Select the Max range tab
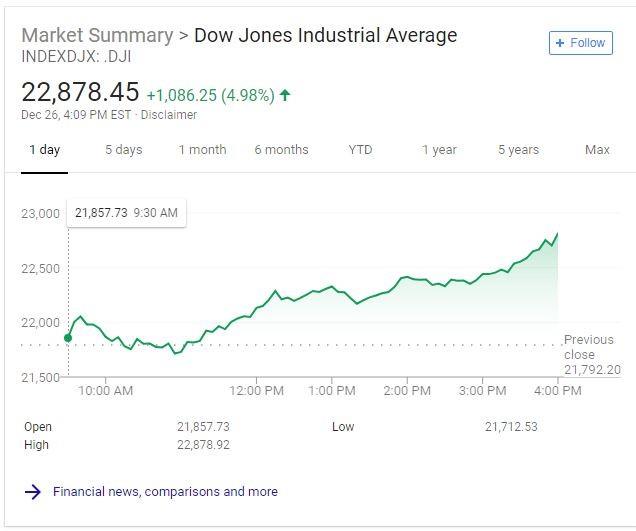The height and width of the screenshot is (531, 636). pos(597,150)
